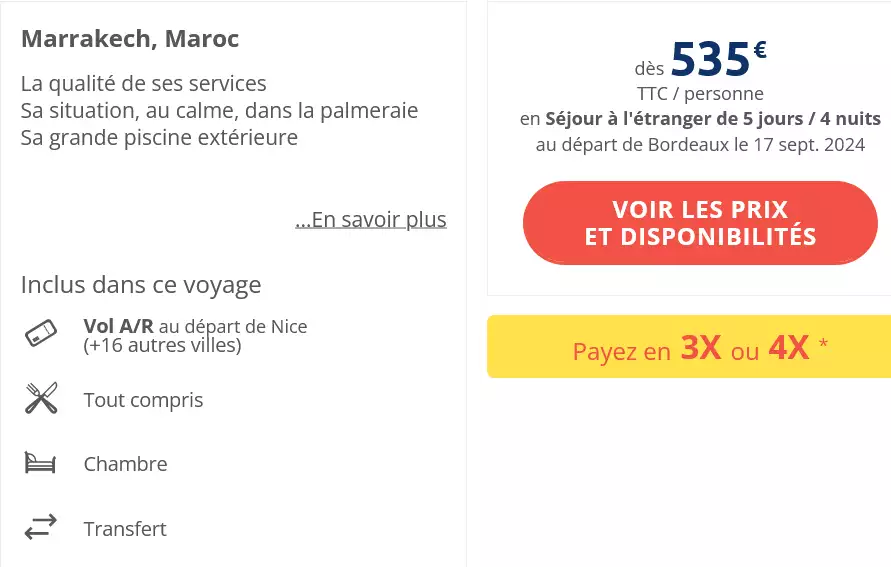Click the Séjour à l'étranger duration text

(x=713, y=119)
